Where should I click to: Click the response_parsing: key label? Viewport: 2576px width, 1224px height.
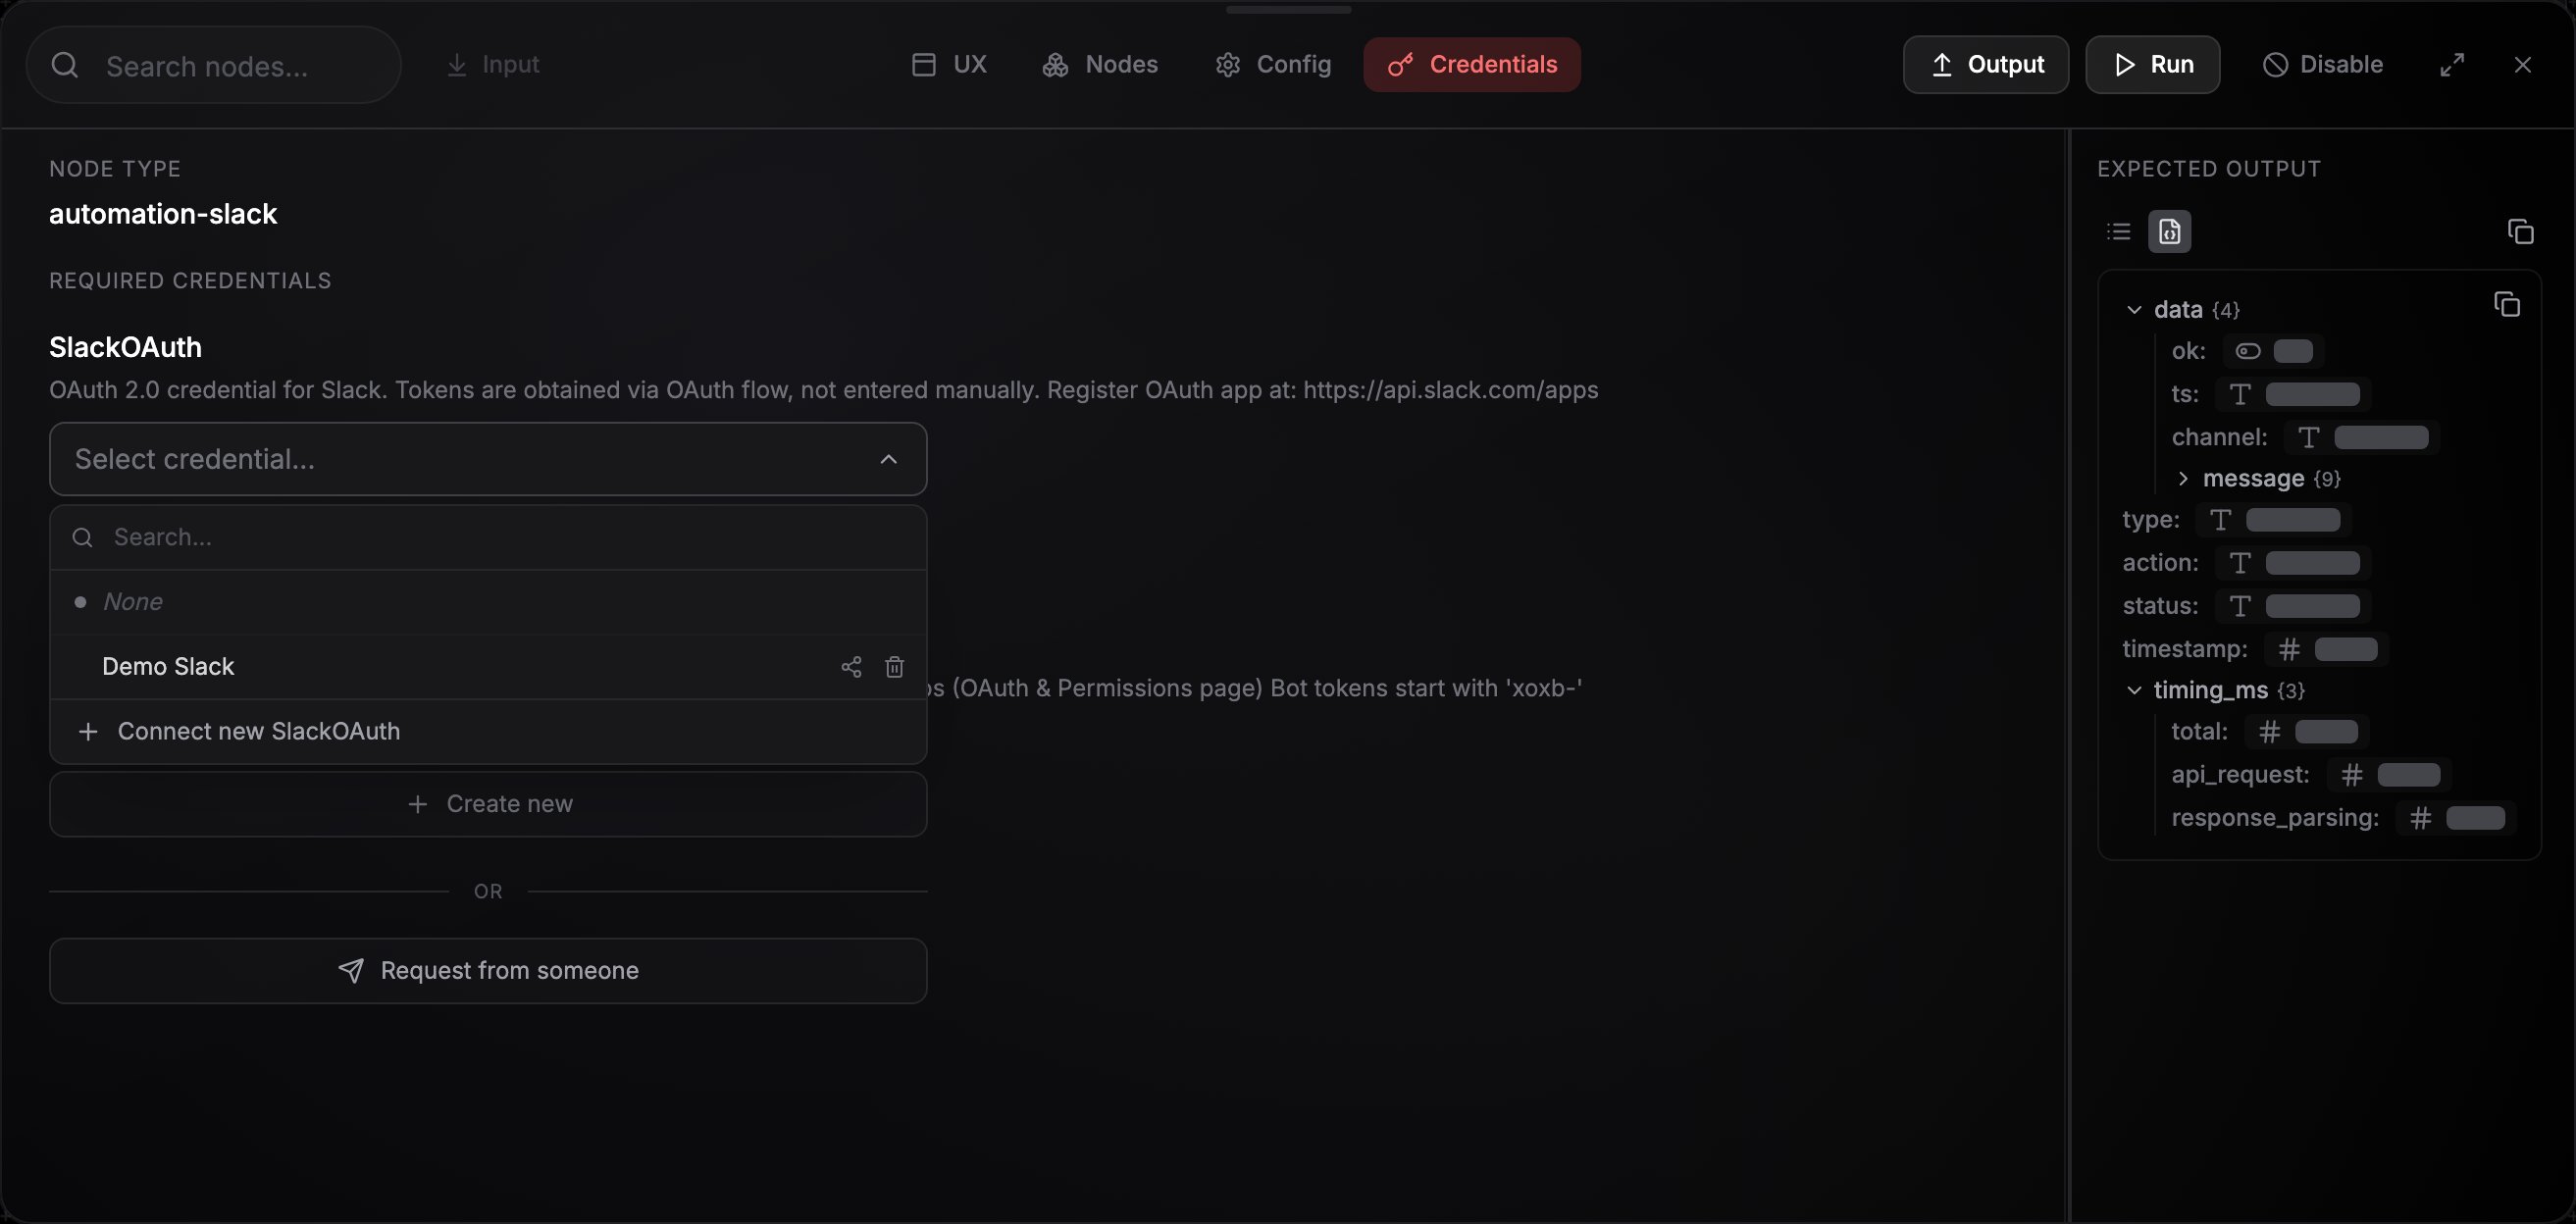2275,818
